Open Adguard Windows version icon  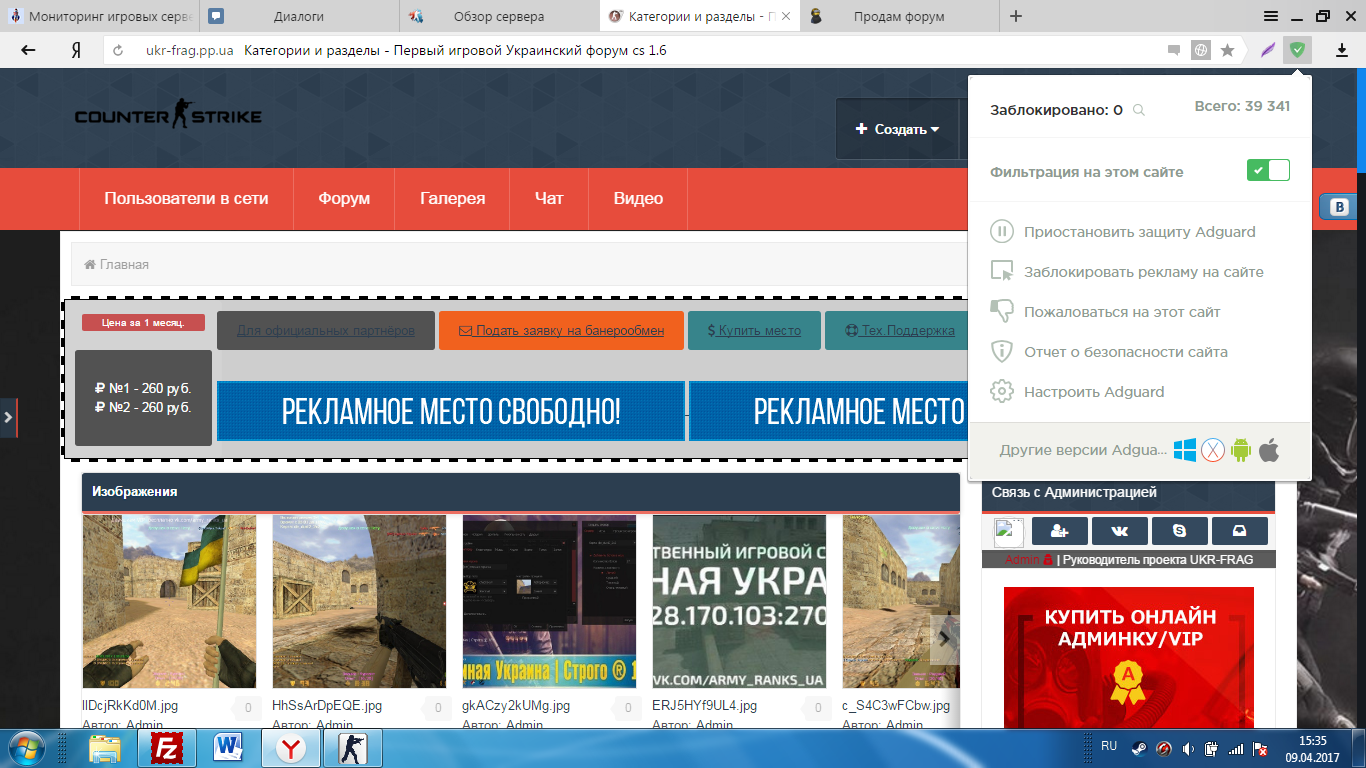[x=1185, y=450]
